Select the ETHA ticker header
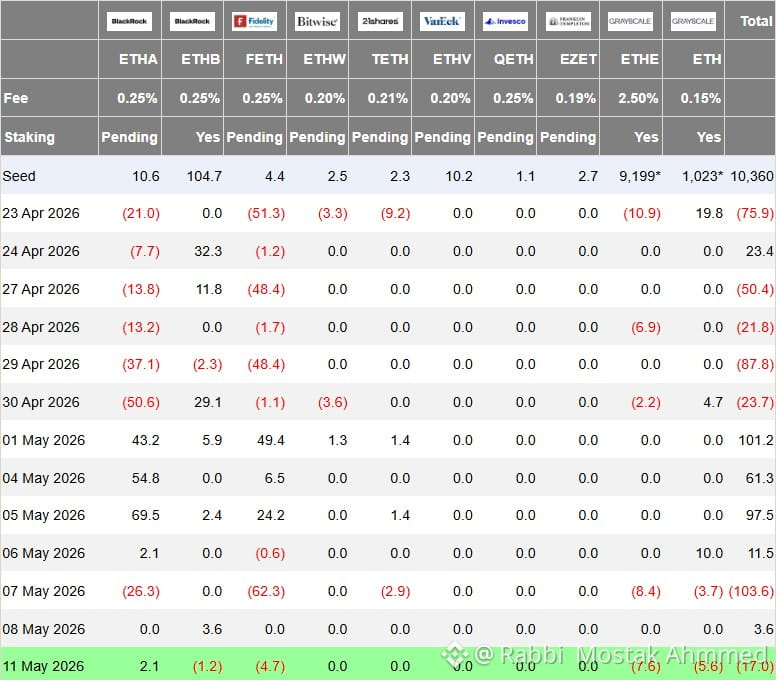Viewport: 776px width, 680px height. pos(138,59)
